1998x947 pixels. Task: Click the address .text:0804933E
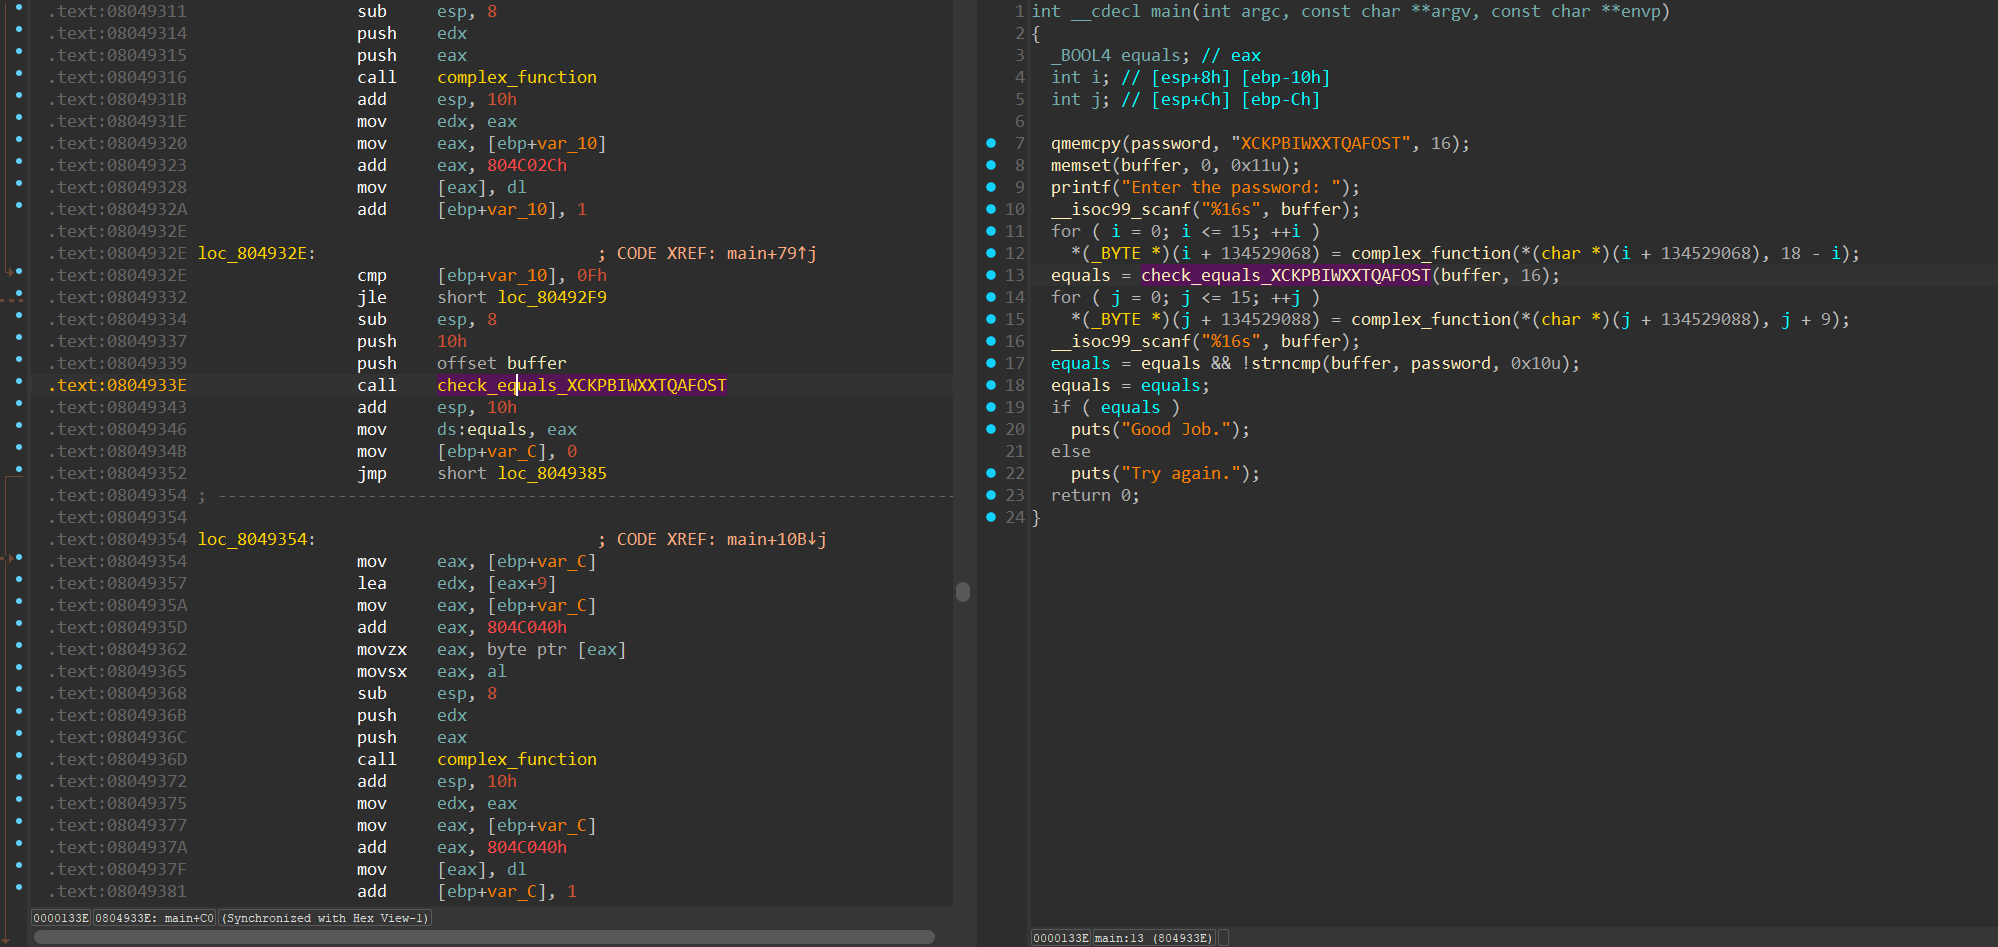(118, 385)
